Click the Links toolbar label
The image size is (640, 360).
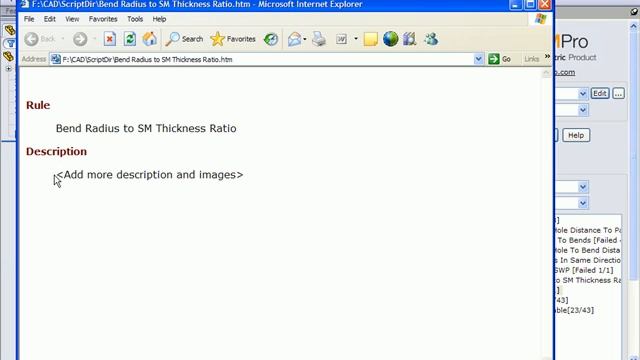pos(531,60)
